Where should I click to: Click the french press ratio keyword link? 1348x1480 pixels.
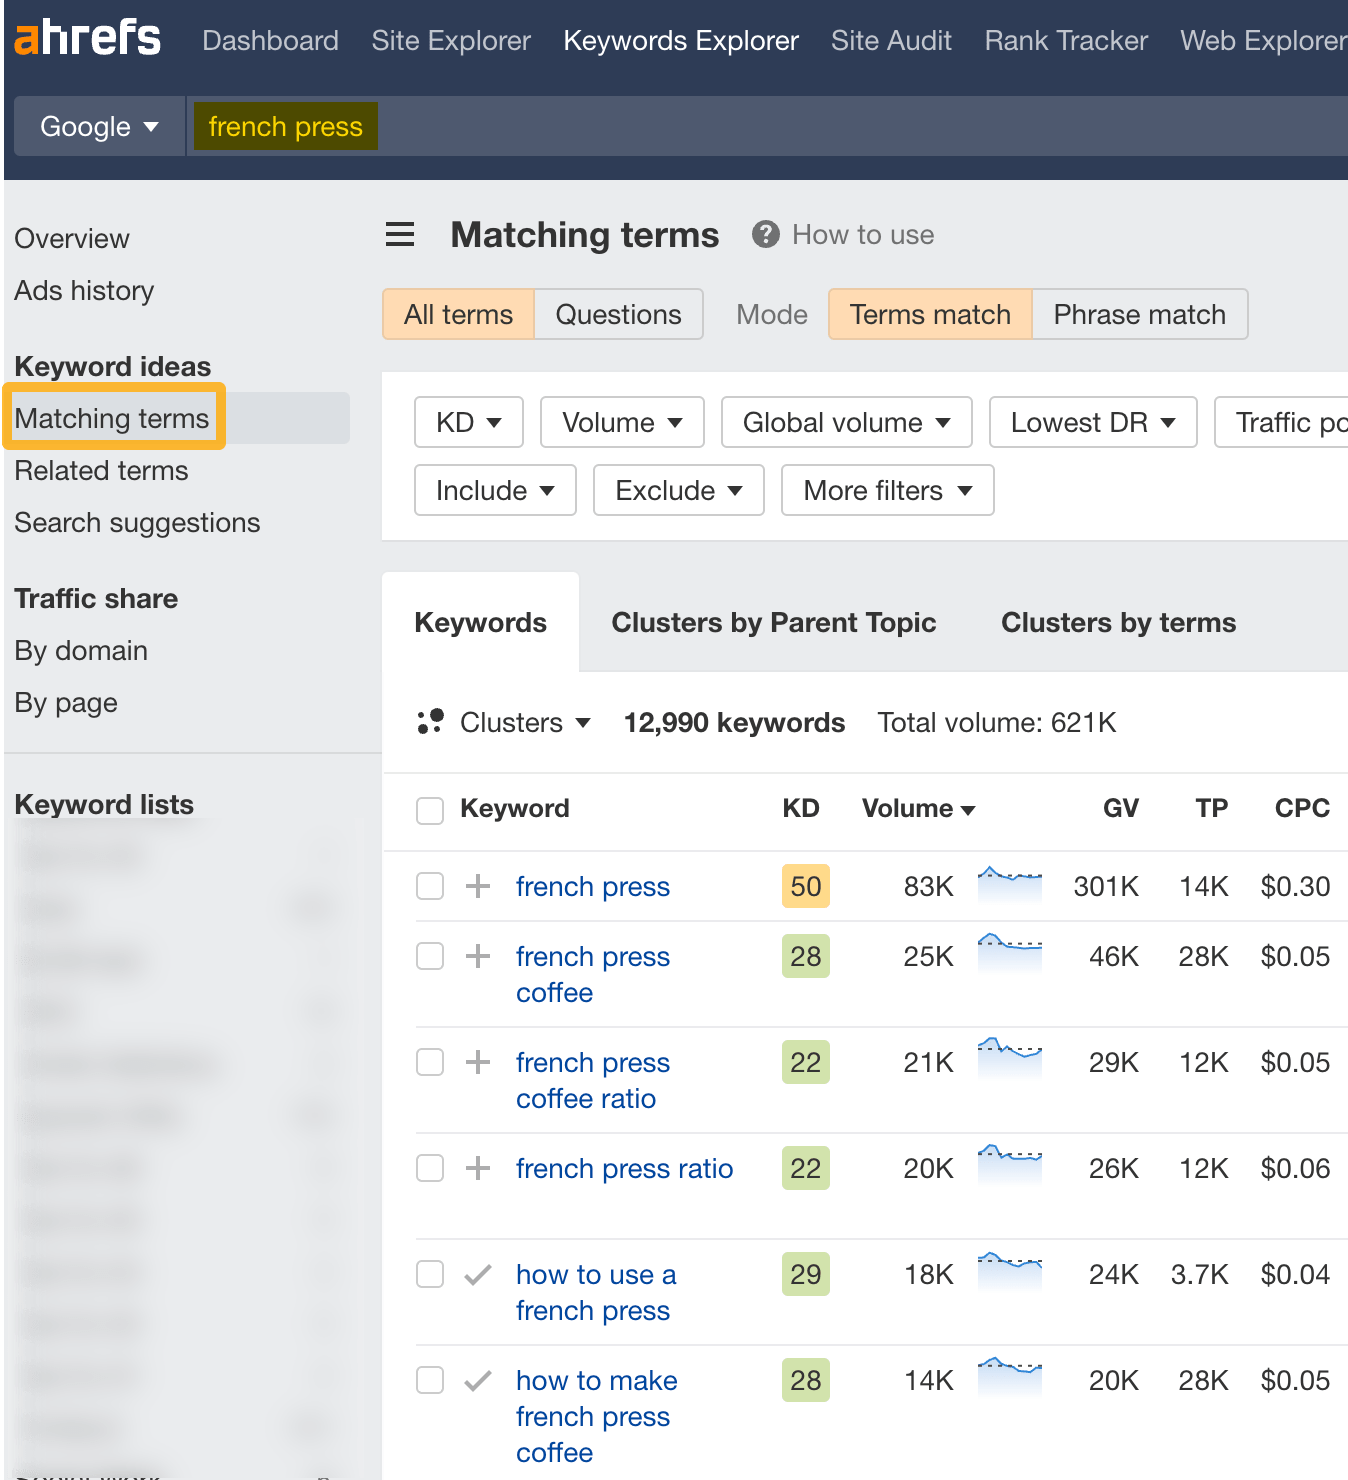coord(624,1167)
